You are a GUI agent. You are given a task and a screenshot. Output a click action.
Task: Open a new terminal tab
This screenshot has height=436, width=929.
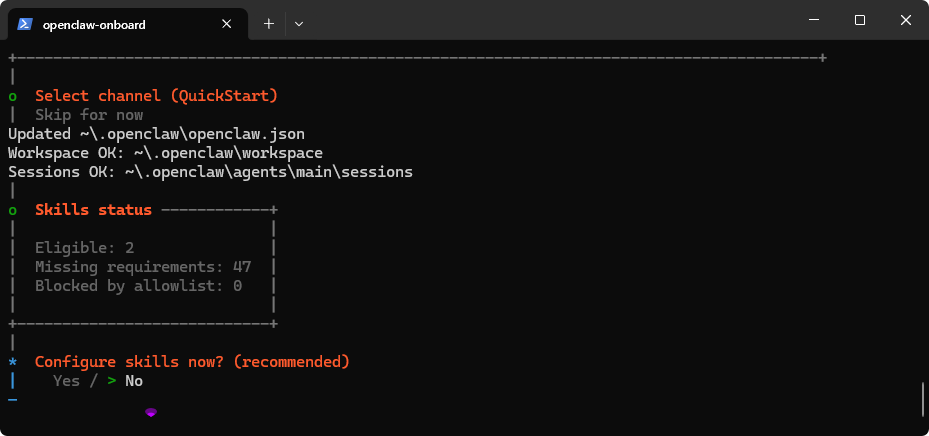click(x=268, y=24)
